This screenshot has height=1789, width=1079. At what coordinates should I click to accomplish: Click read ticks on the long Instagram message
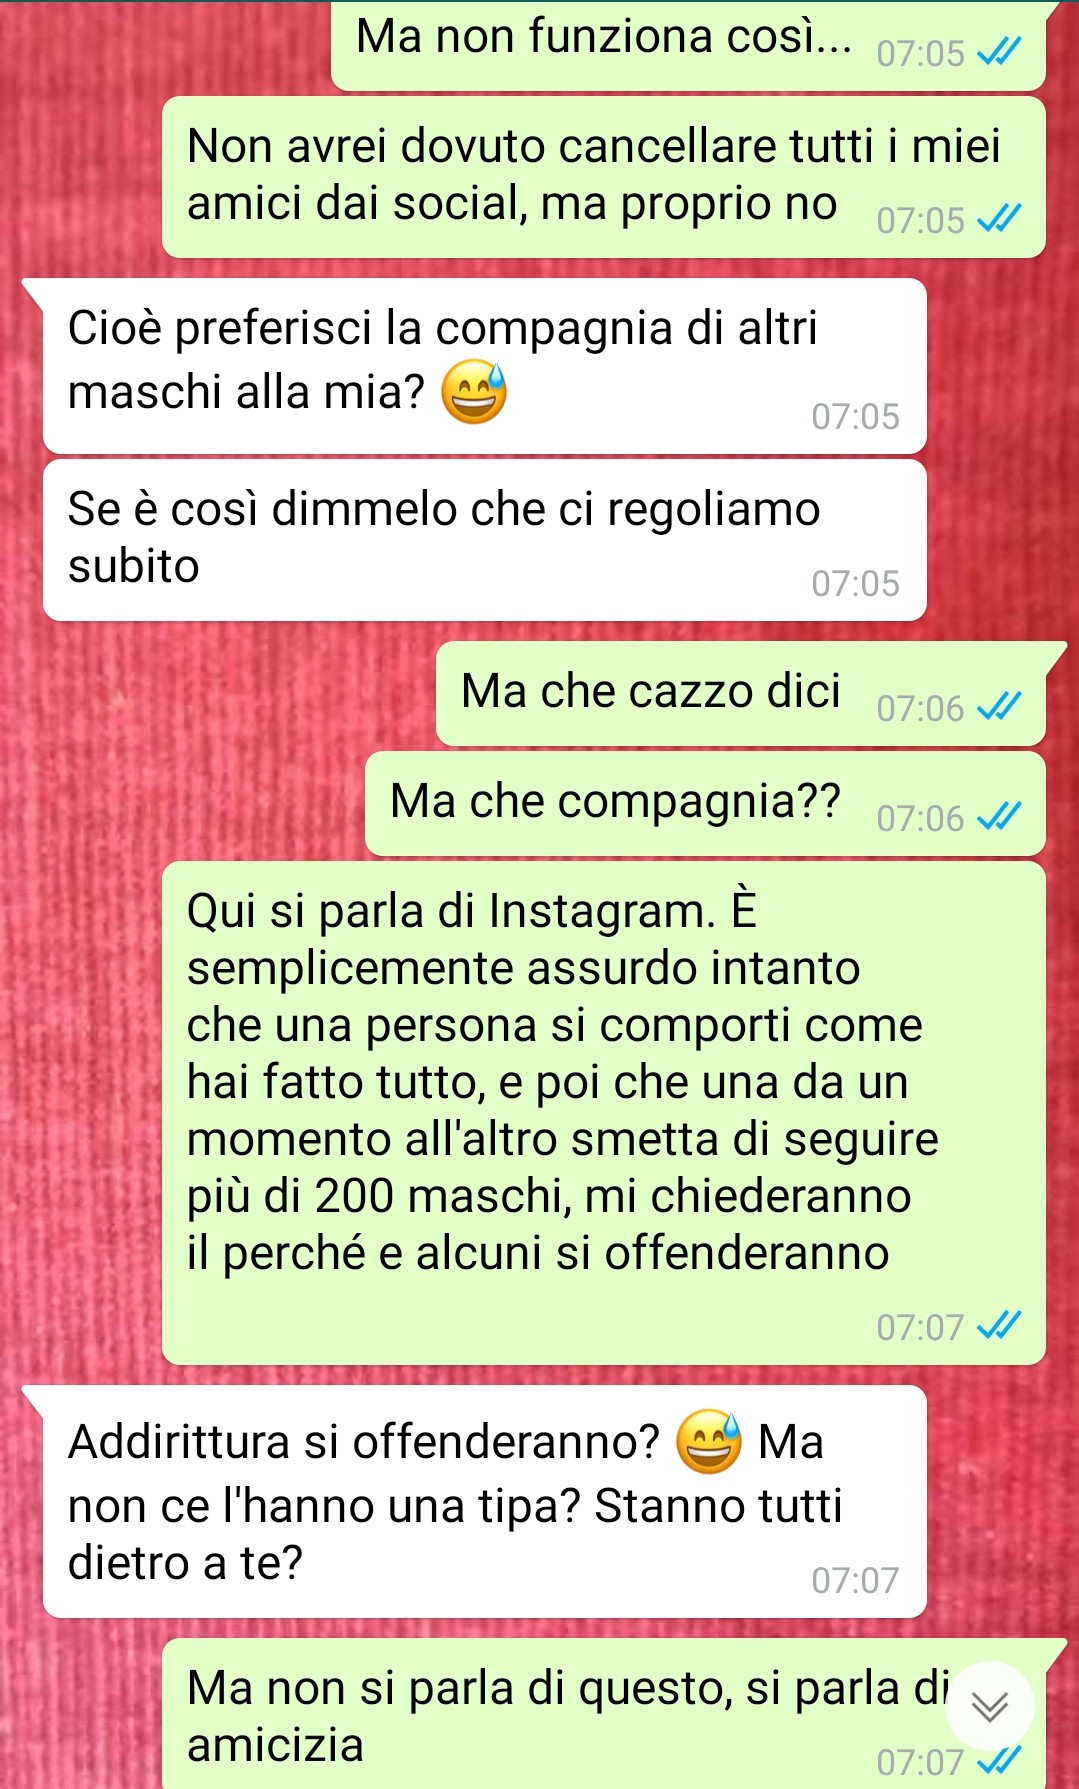tap(999, 1326)
